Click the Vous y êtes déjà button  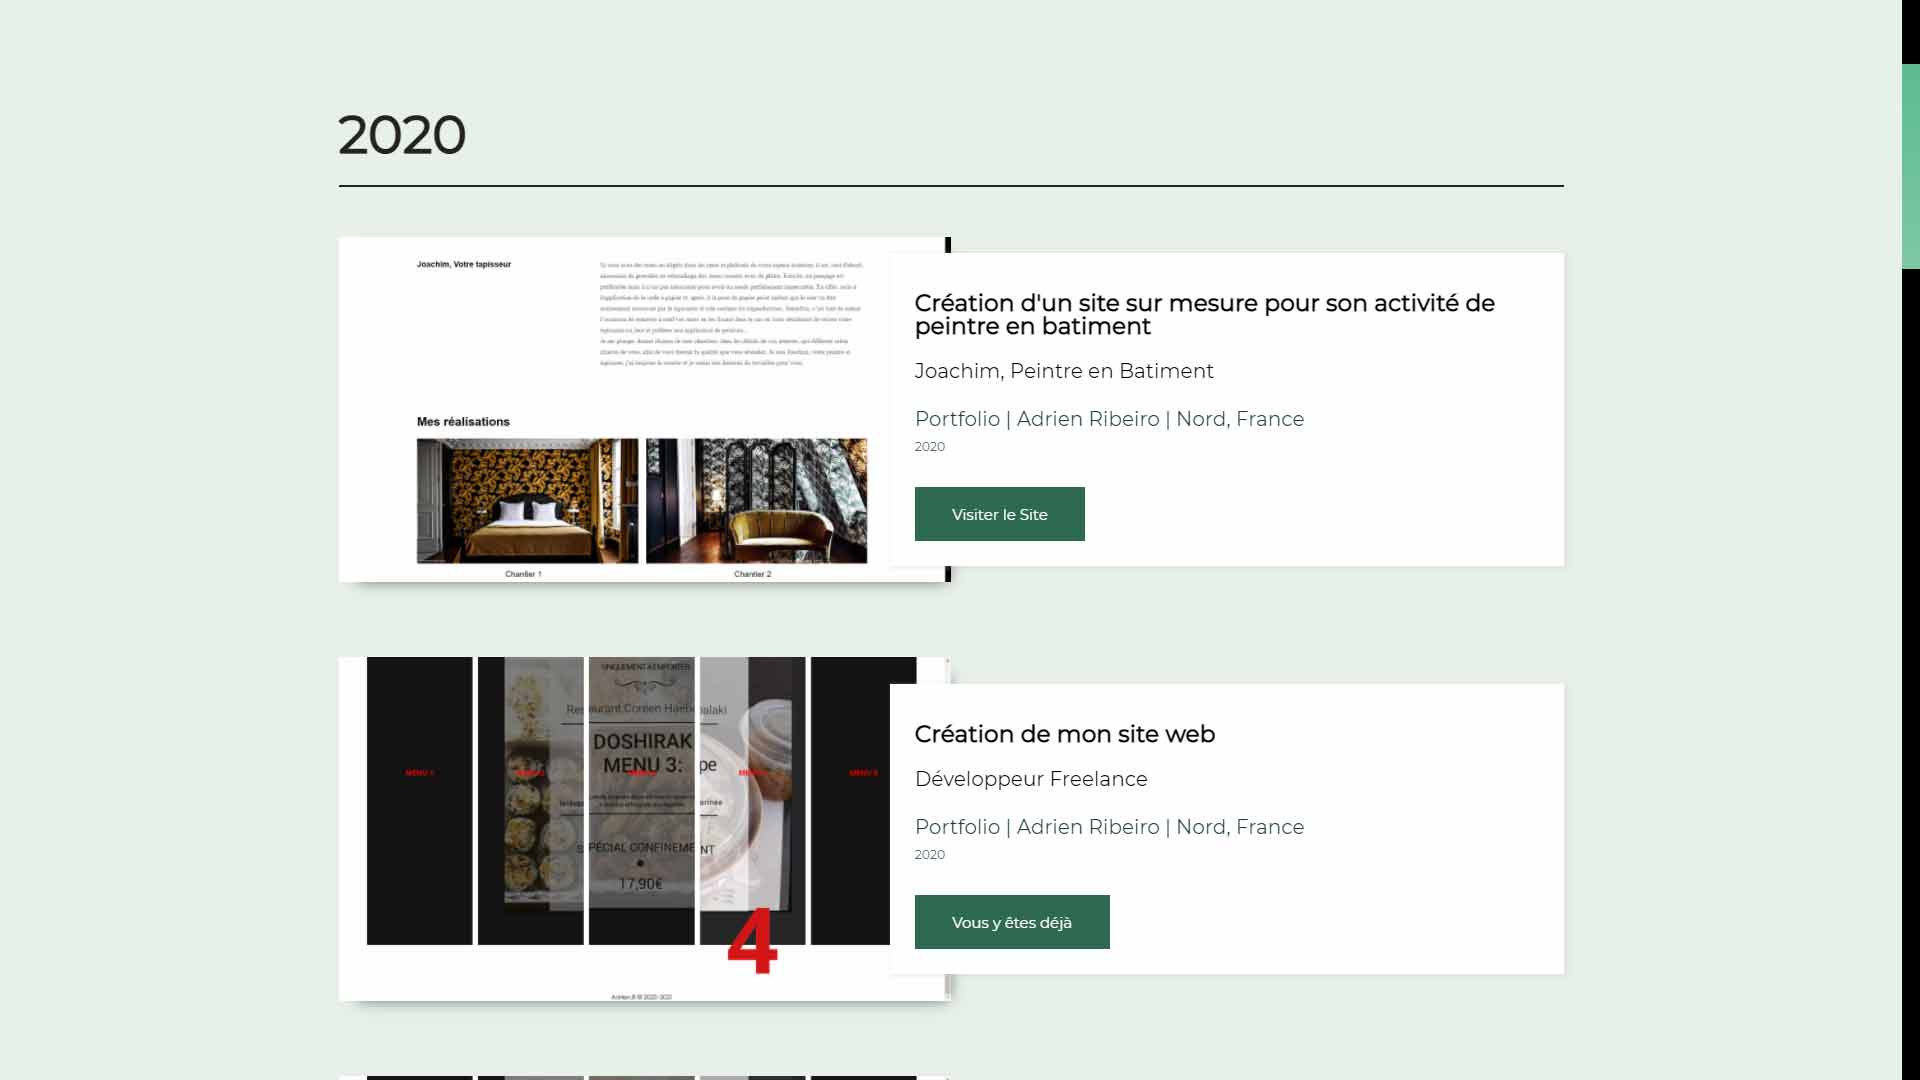pos(1012,922)
